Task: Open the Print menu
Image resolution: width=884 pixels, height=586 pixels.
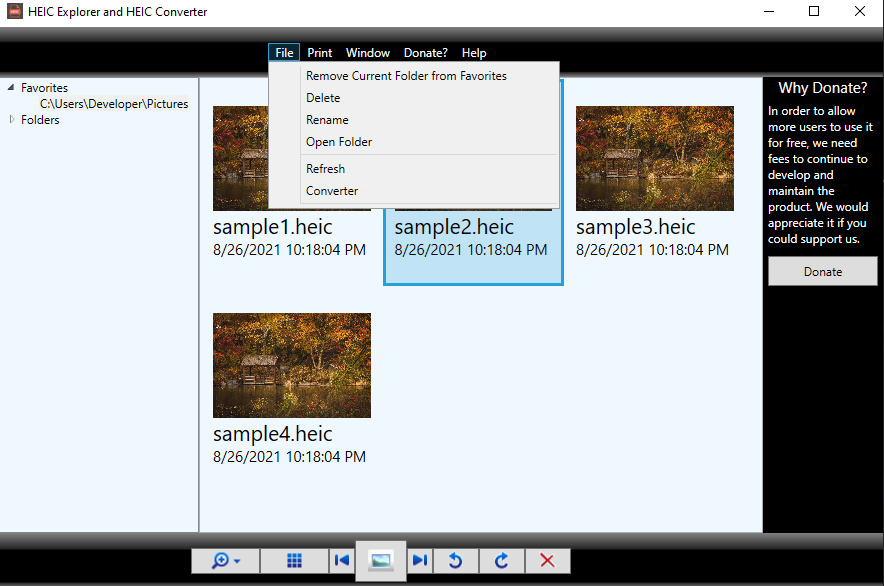Action: tap(320, 53)
